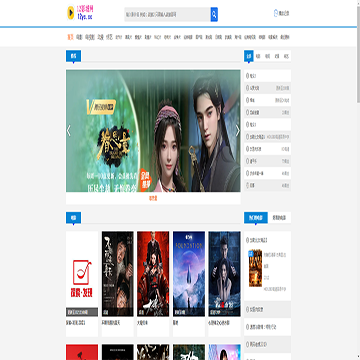Image resolution: width=360 pixels, height=360 pixels.
Task: Focus the search input field in header
Action: click(x=167, y=15)
